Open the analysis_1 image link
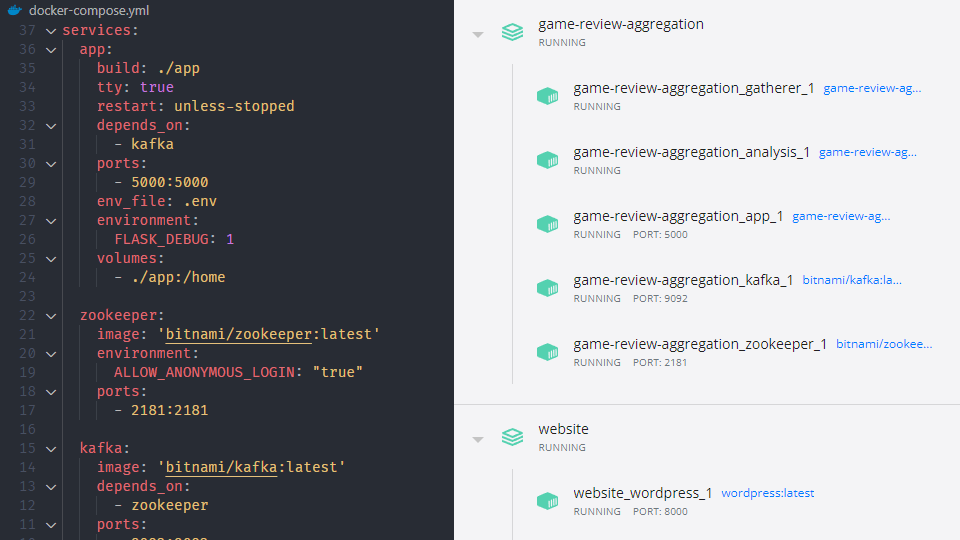 868,152
